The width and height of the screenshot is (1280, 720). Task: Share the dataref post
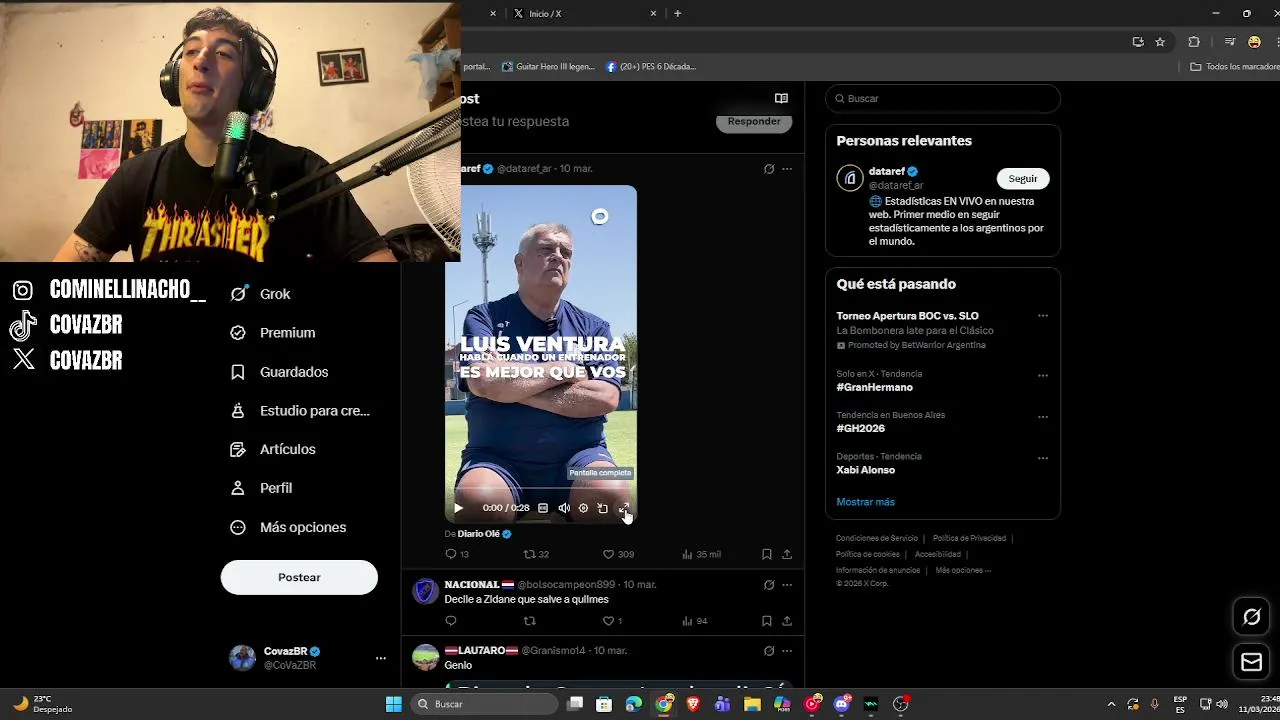pos(787,554)
